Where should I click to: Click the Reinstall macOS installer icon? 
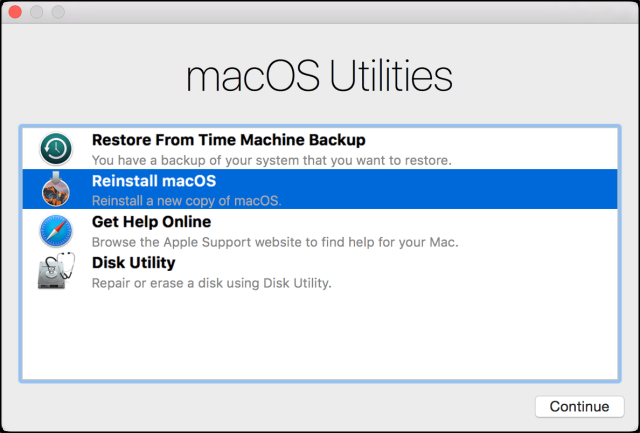[56, 189]
